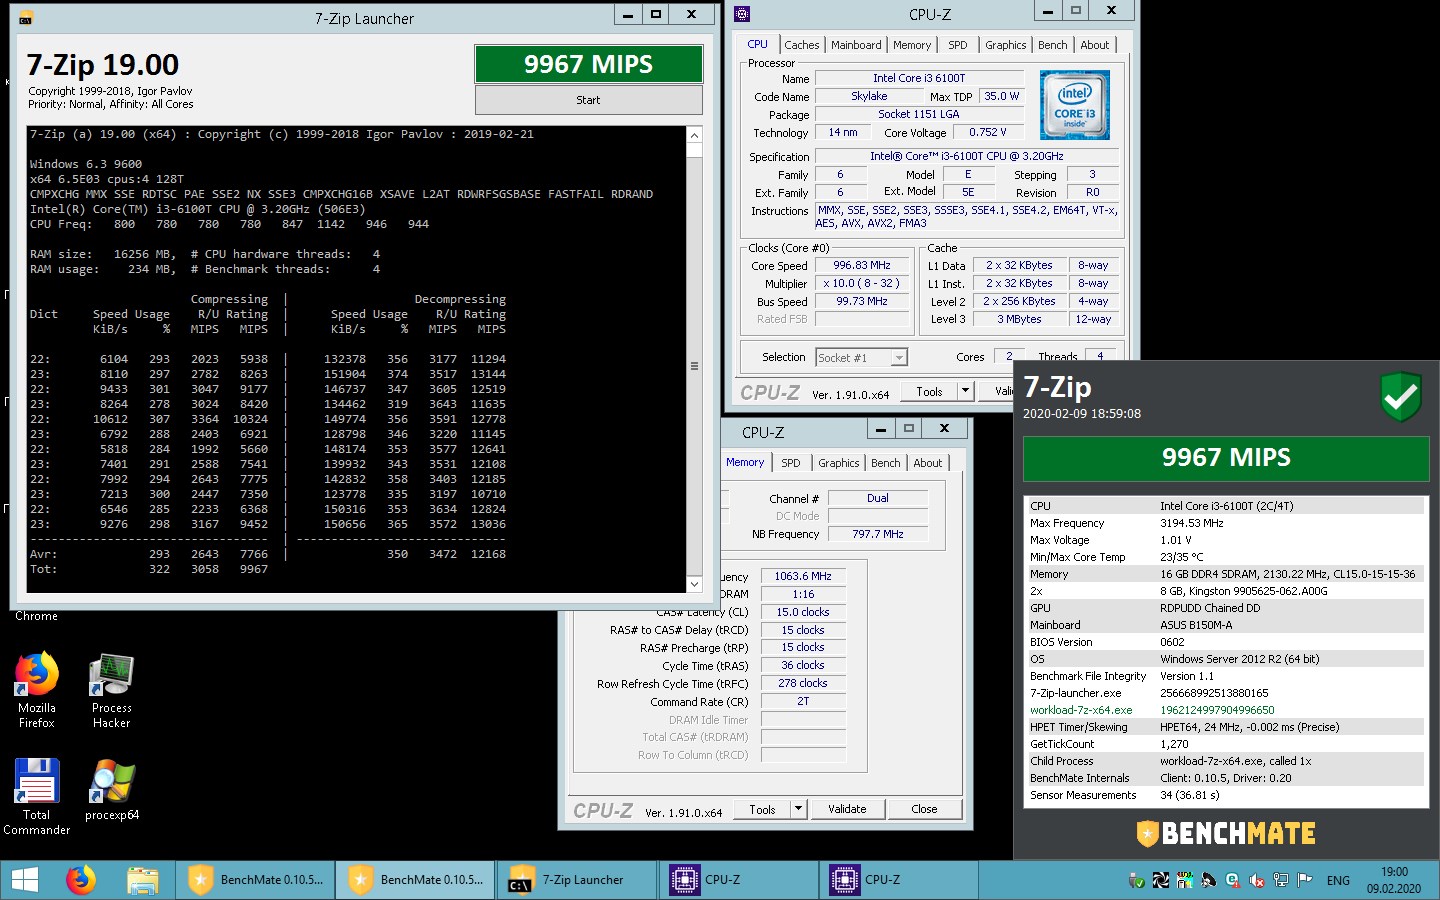The height and width of the screenshot is (900, 1440).
Task: Expand Tools arrow in CPU-Z CPU window
Action: point(966,391)
